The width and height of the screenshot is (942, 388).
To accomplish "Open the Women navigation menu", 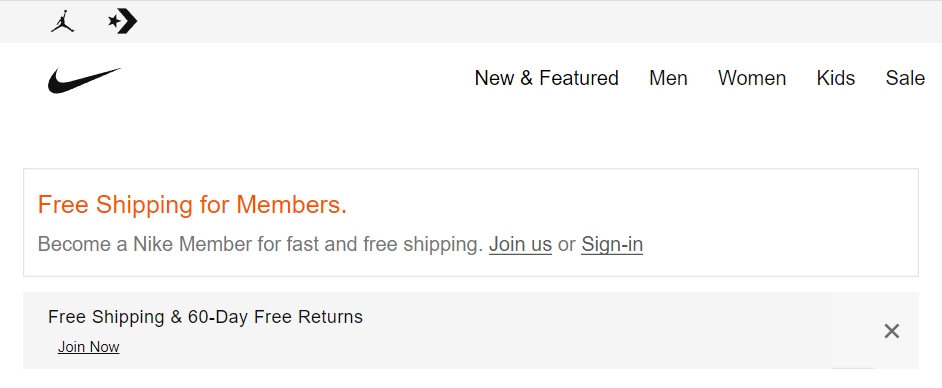I will tap(752, 78).
